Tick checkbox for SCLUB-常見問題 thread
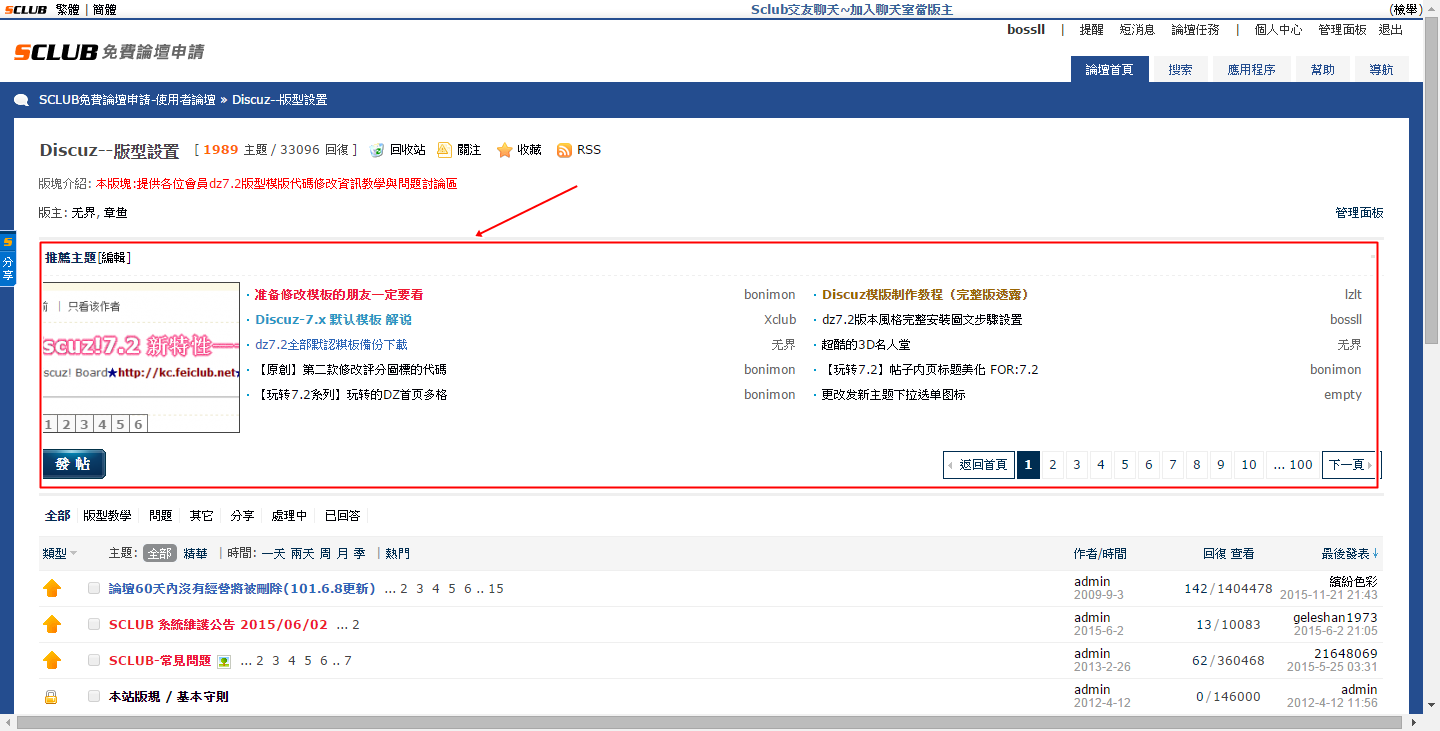This screenshot has height=731, width=1440. 94,661
